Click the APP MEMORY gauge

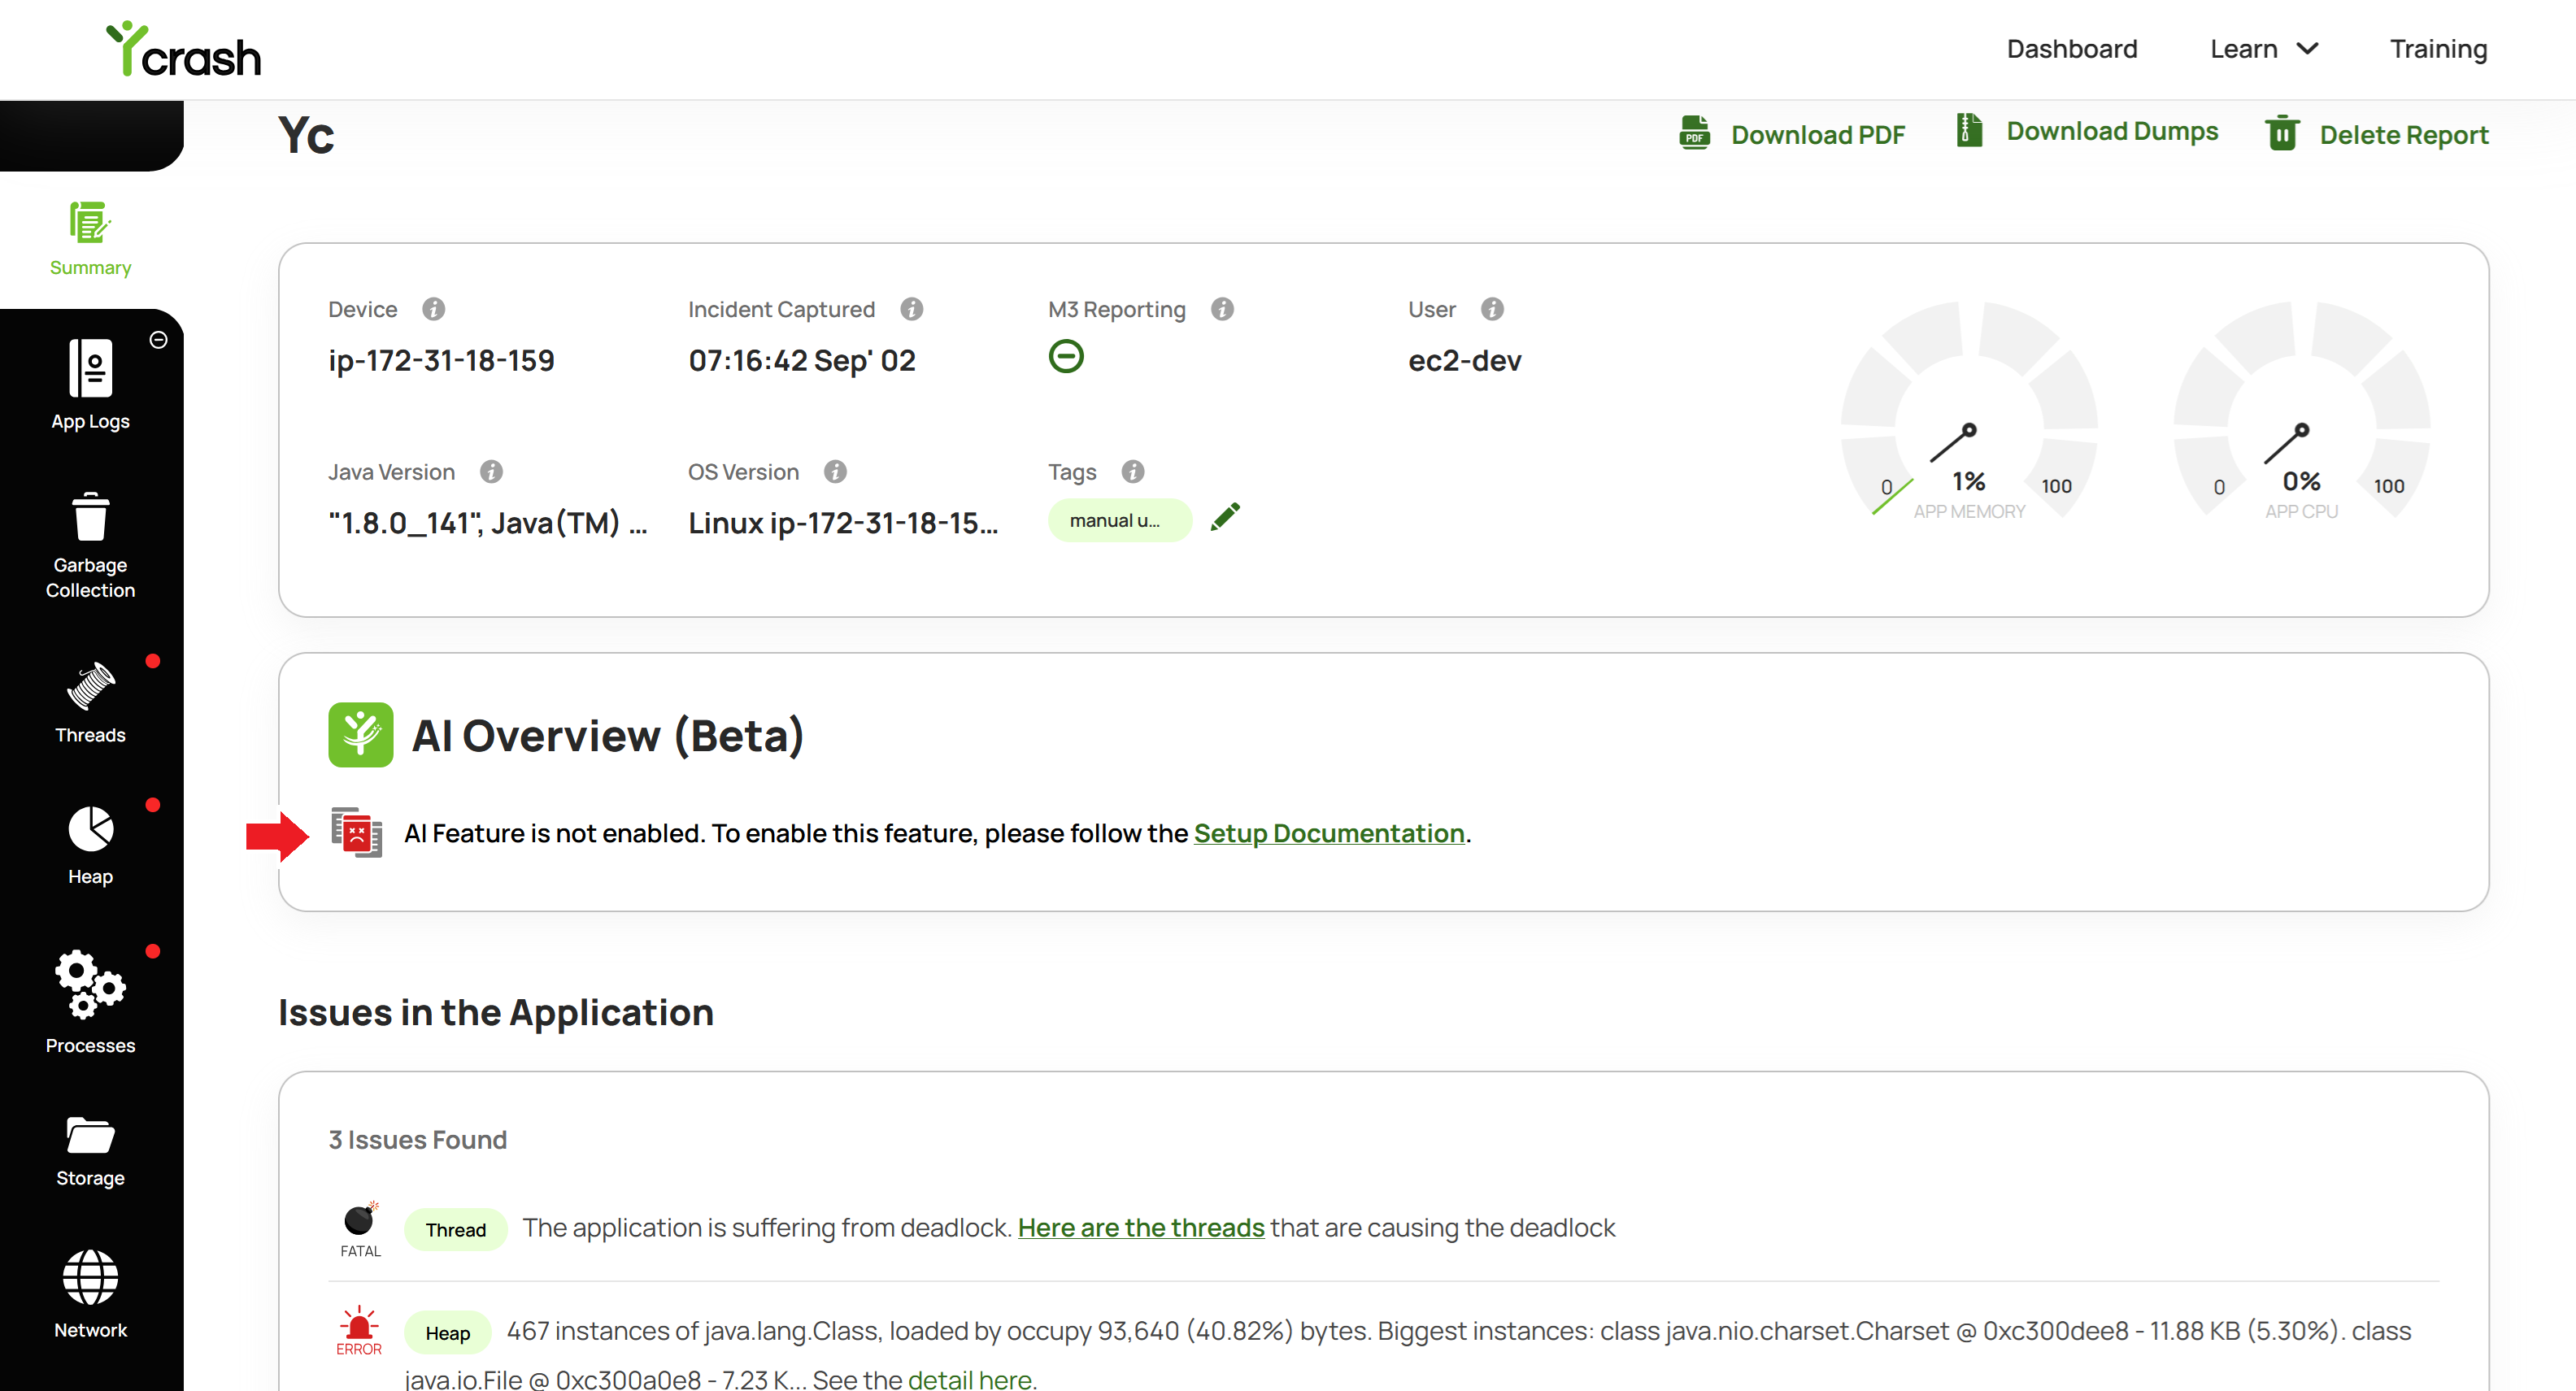(1969, 412)
